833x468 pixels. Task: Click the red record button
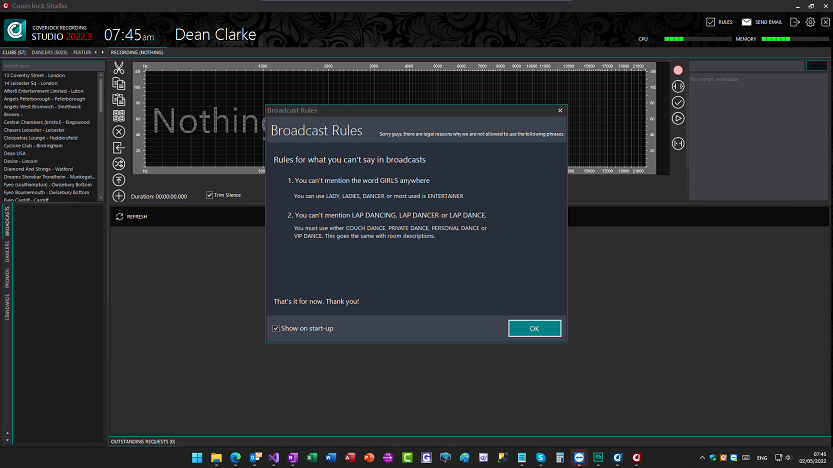point(678,70)
